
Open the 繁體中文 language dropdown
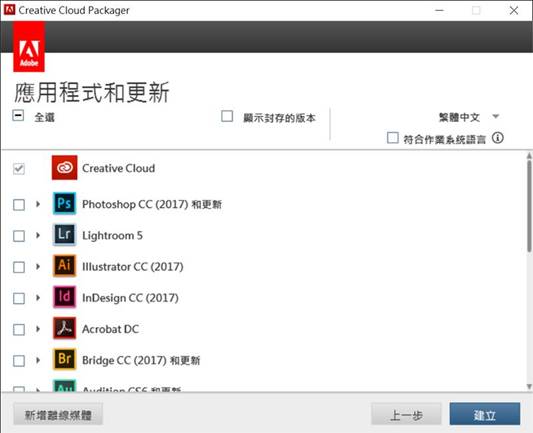[x=468, y=117]
